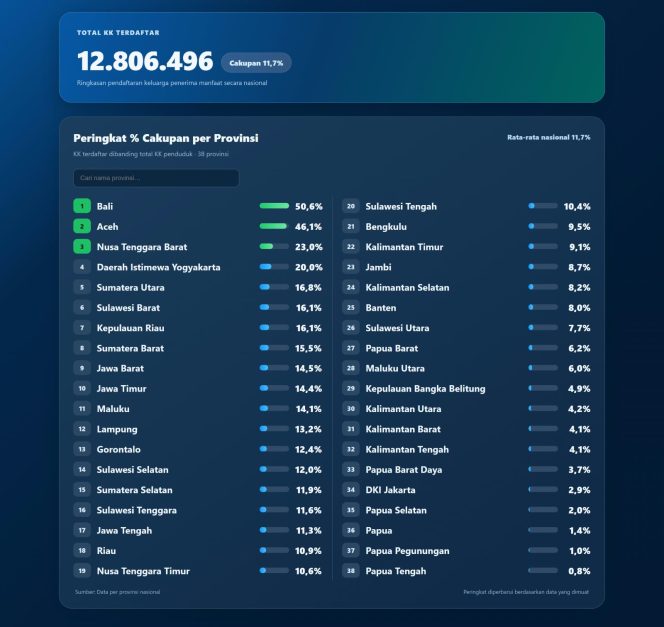This screenshot has height=627, width=664.
Task: Click rank 22 badge for Kalimantan Timur
Action: point(351,247)
